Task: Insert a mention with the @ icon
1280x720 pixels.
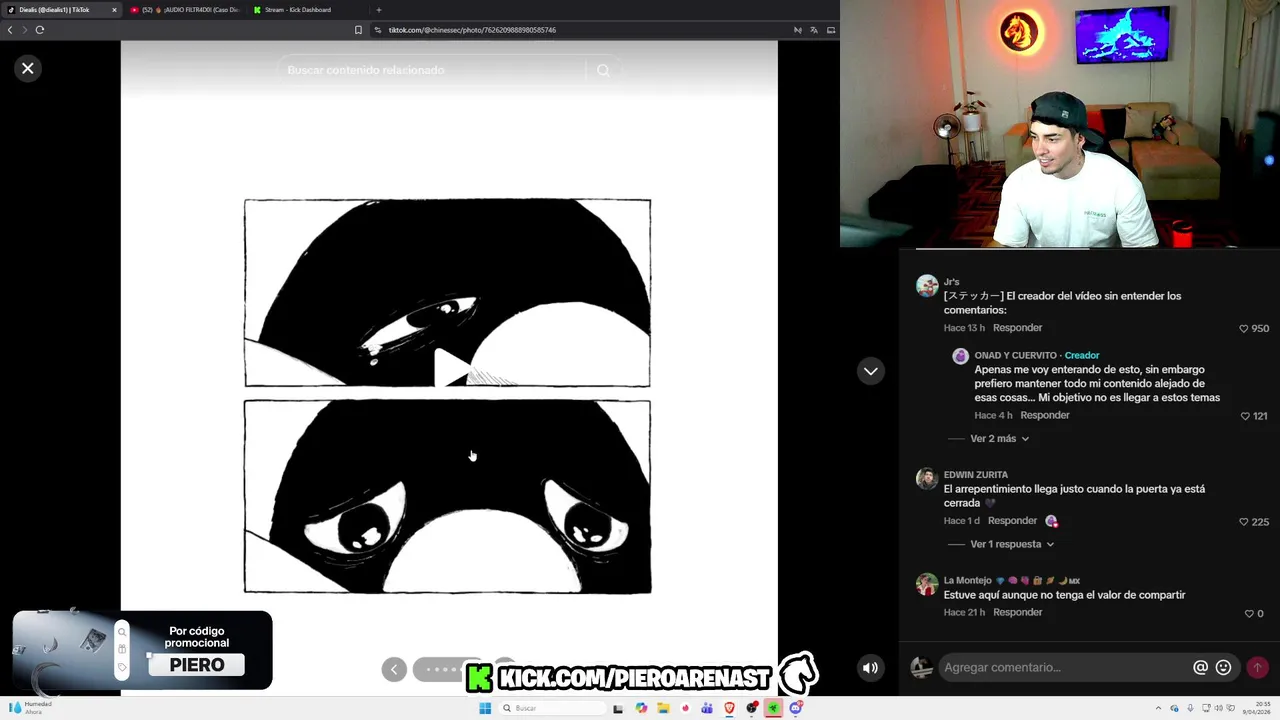Action: point(1200,668)
